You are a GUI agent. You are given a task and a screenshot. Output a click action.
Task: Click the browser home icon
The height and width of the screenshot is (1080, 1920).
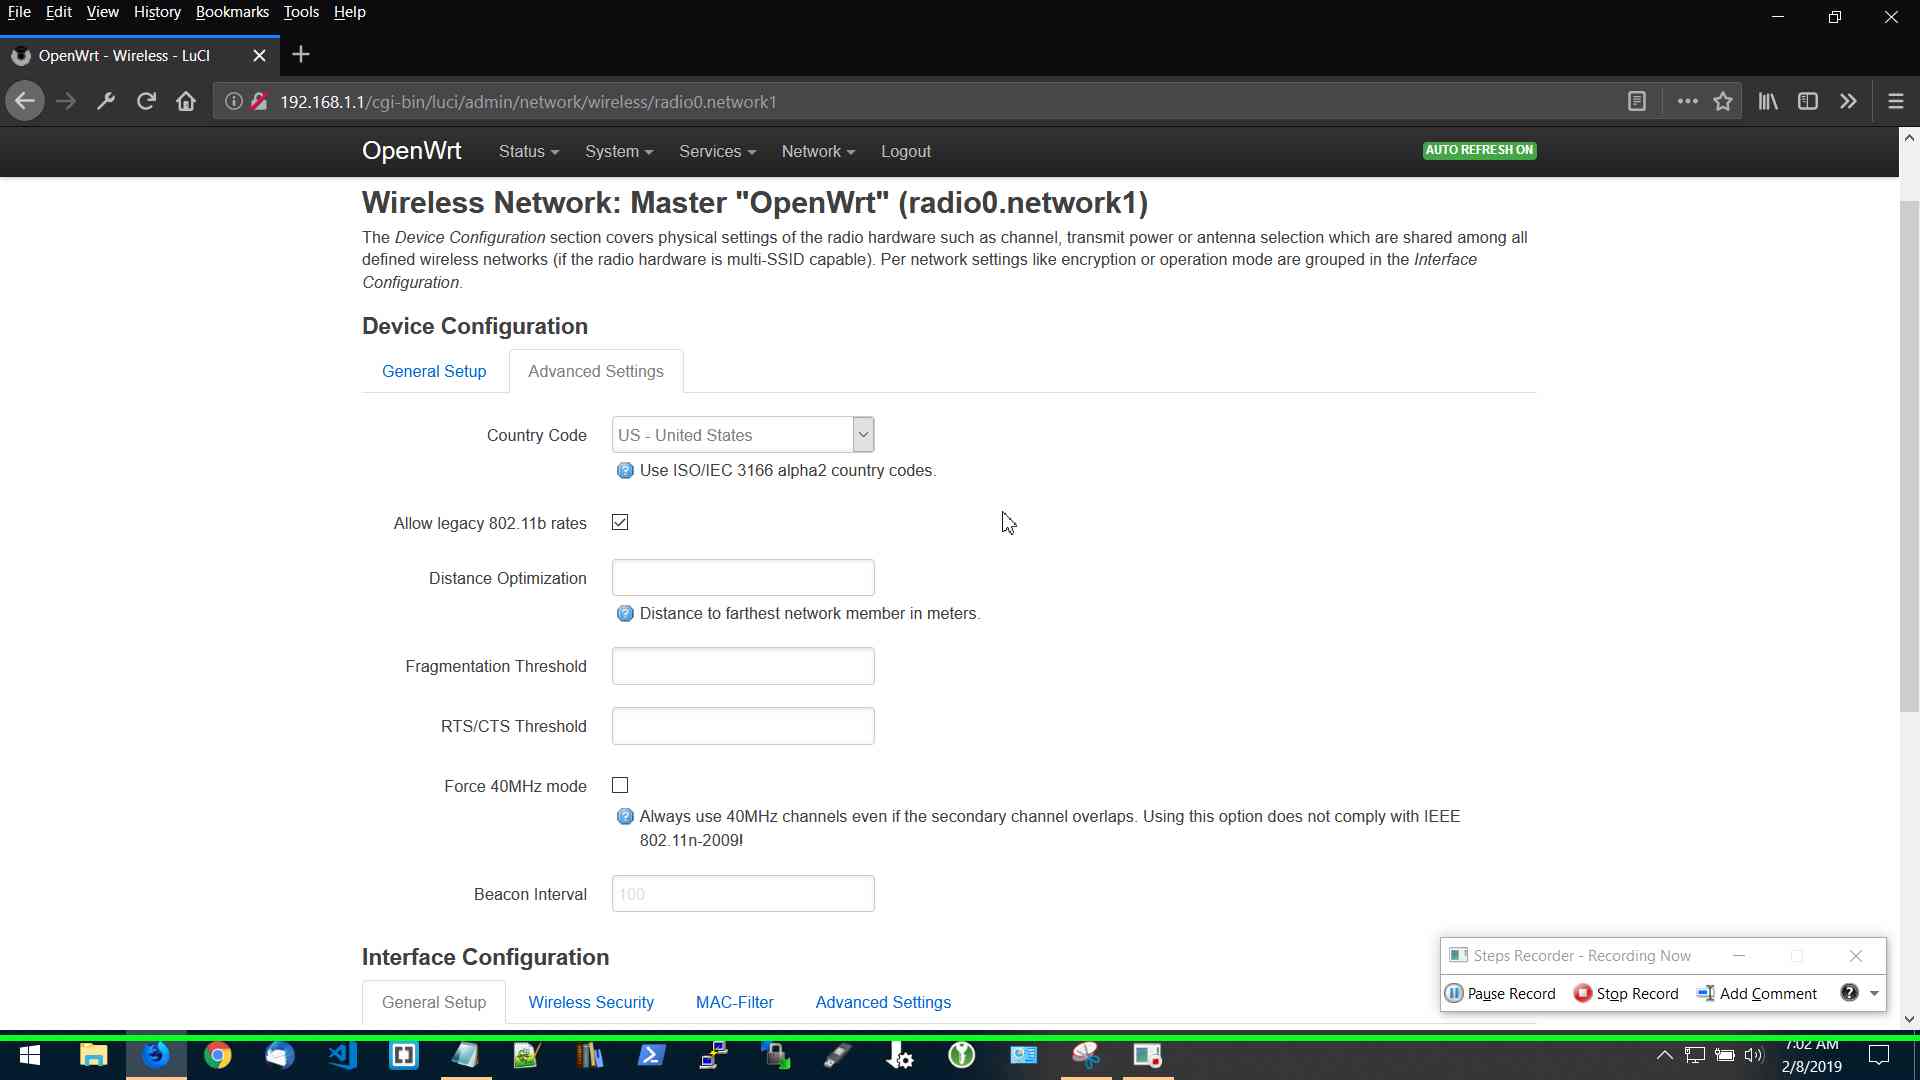tap(186, 101)
